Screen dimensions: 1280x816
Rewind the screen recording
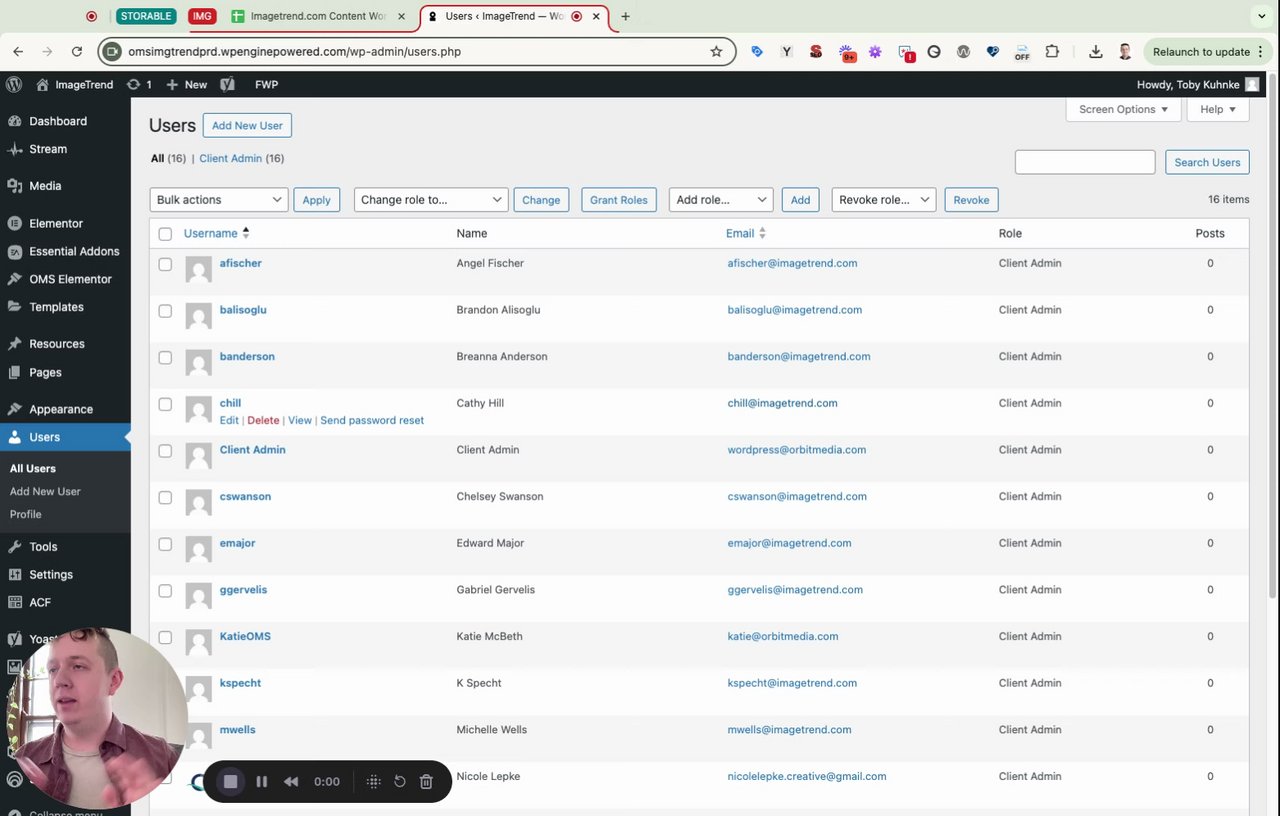pyautogui.click(x=291, y=782)
